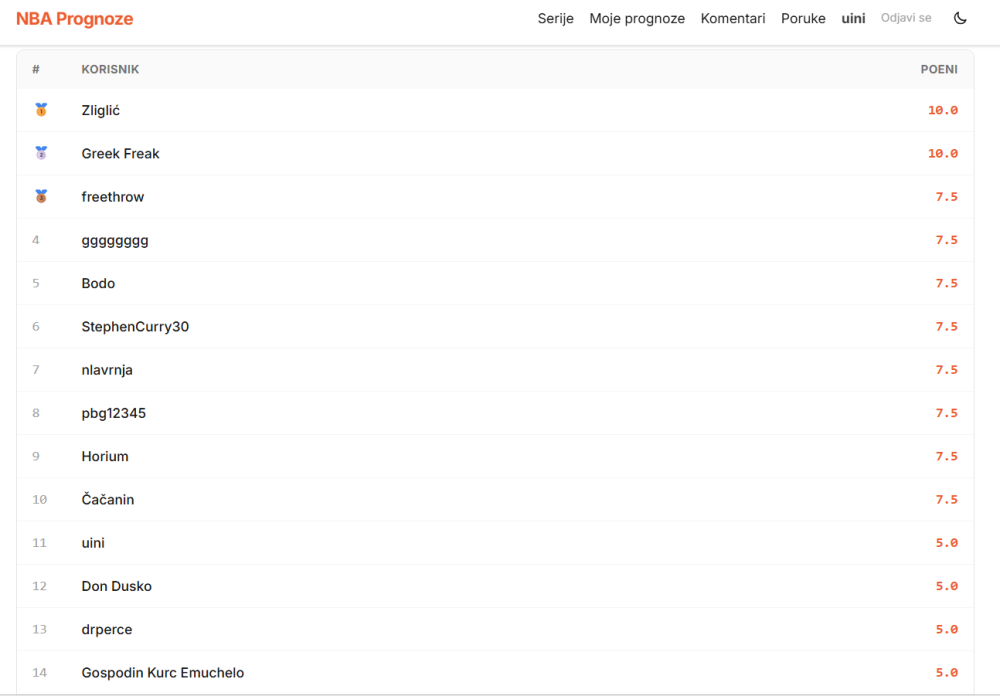The height and width of the screenshot is (696, 1000).
Task: Open the NBA Prognoze home logo
Action: 75,19
